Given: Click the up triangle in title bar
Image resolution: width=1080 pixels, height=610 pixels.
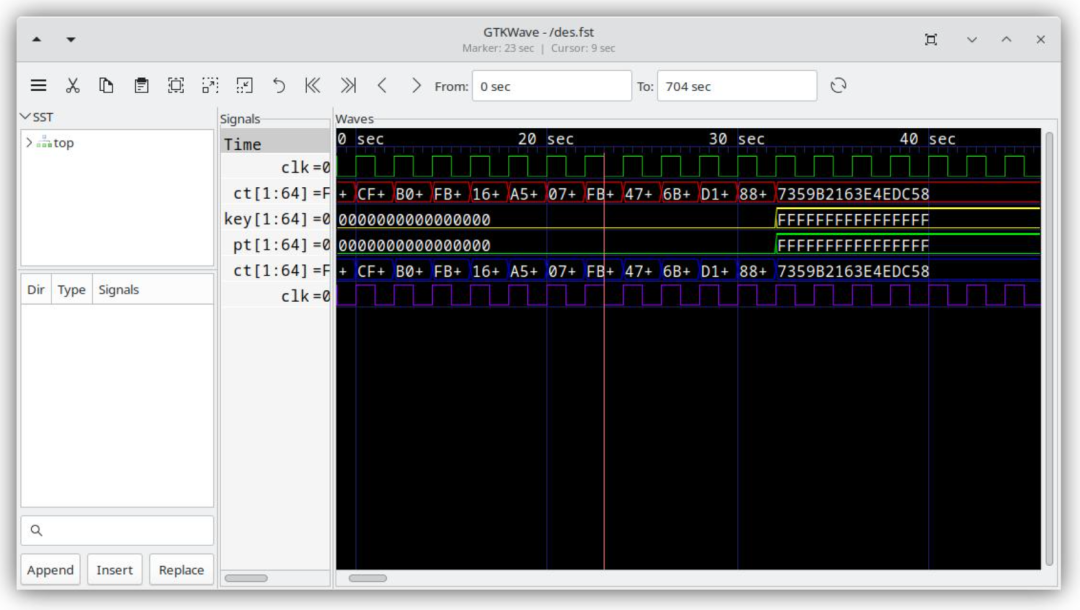Looking at the screenshot, I should 37,40.
